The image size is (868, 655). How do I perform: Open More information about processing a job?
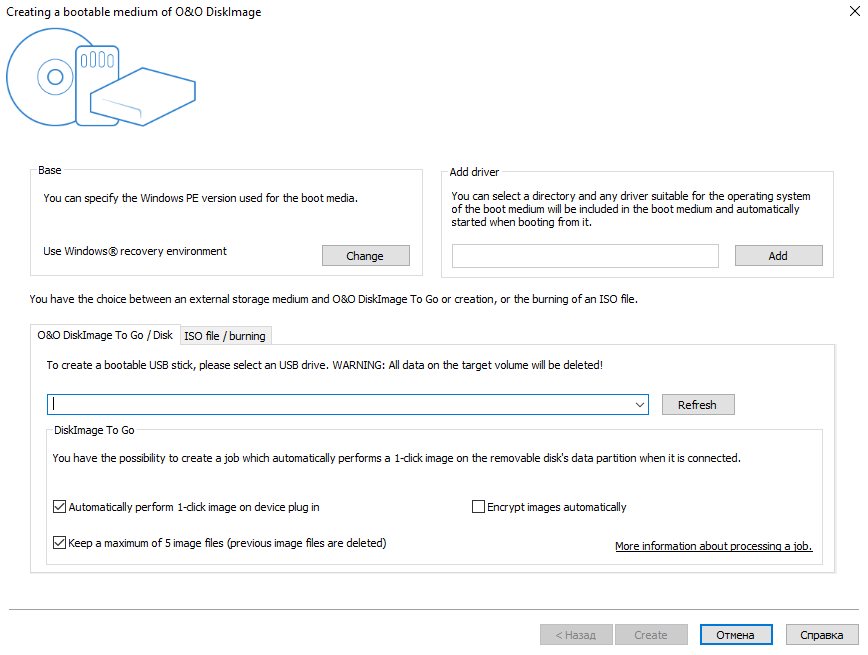pos(713,546)
